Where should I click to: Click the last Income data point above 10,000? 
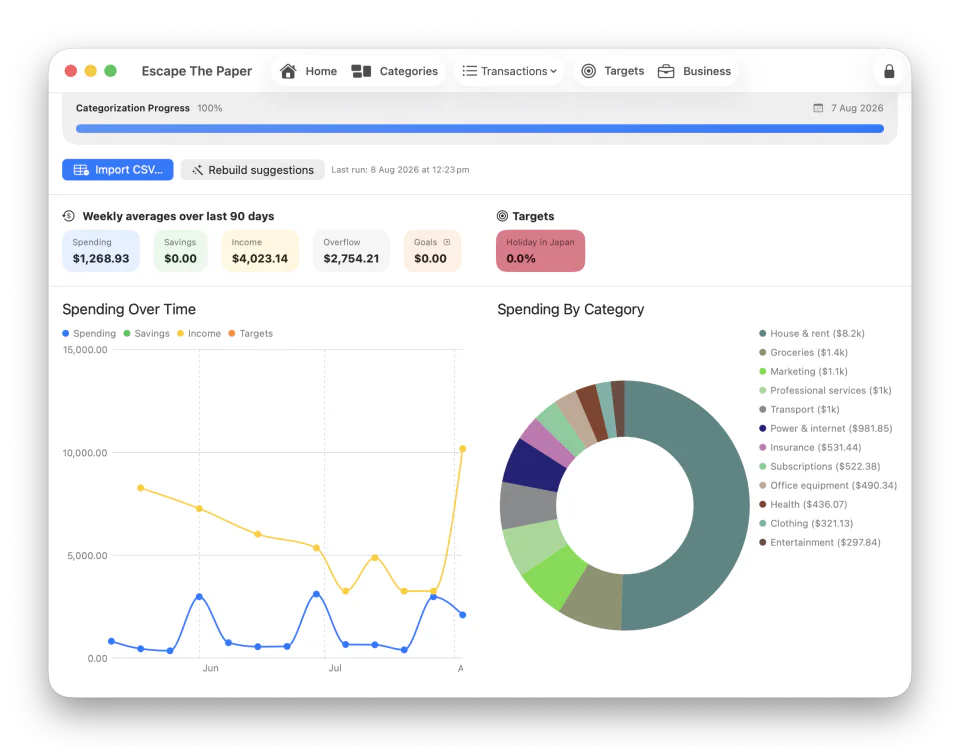click(462, 449)
